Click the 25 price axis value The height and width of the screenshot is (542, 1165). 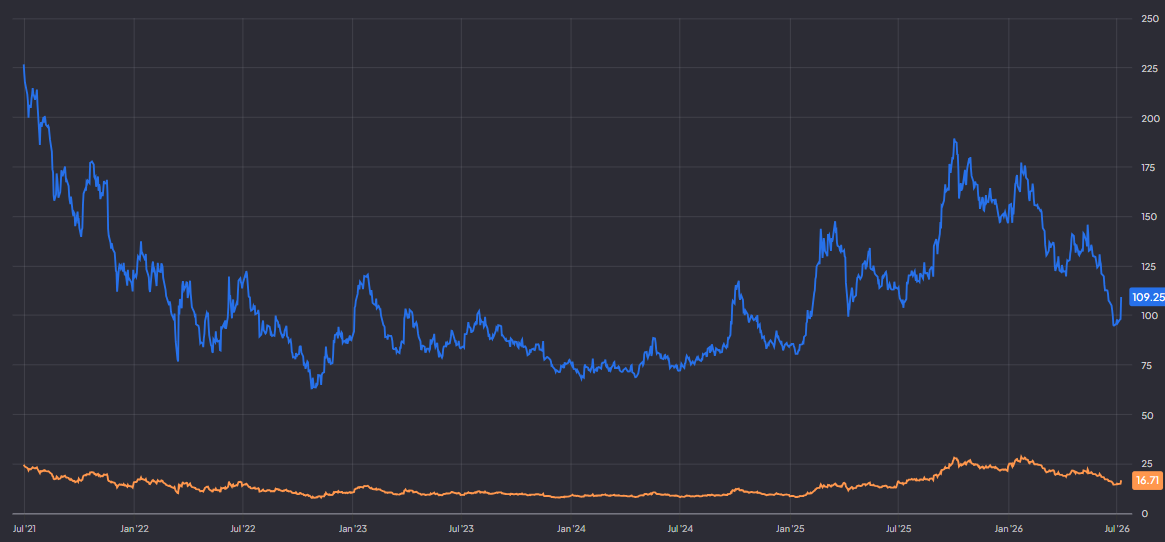(1145, 464)
